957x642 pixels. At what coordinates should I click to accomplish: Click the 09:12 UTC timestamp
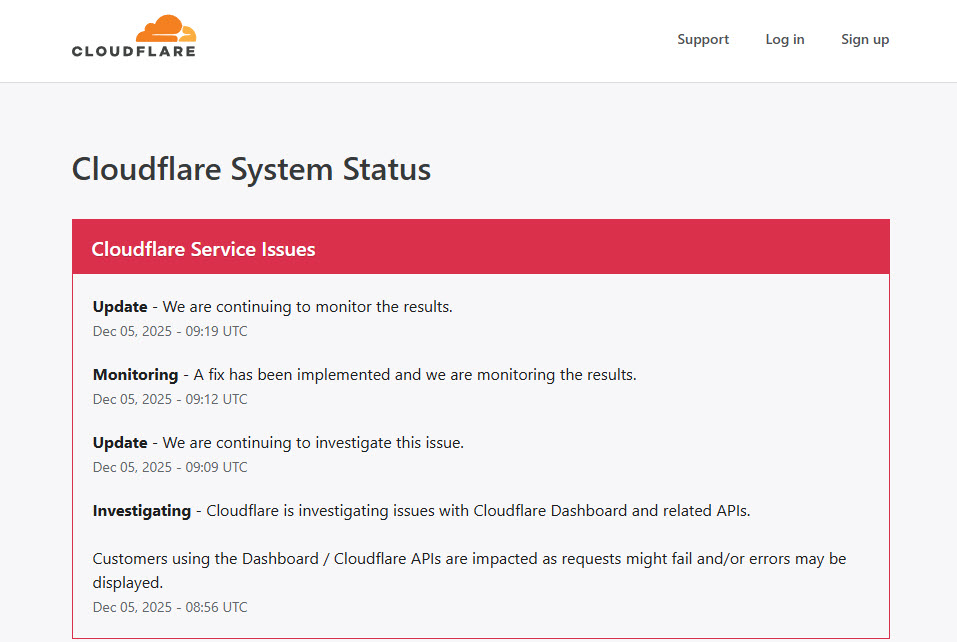pyautogui.click(x=170, y=398)
